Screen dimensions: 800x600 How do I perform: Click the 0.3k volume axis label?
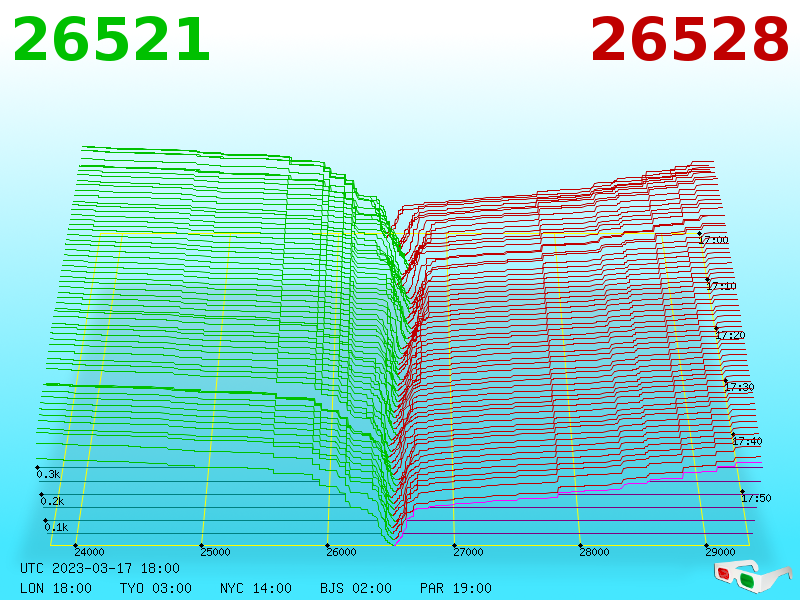click(48, 474)
